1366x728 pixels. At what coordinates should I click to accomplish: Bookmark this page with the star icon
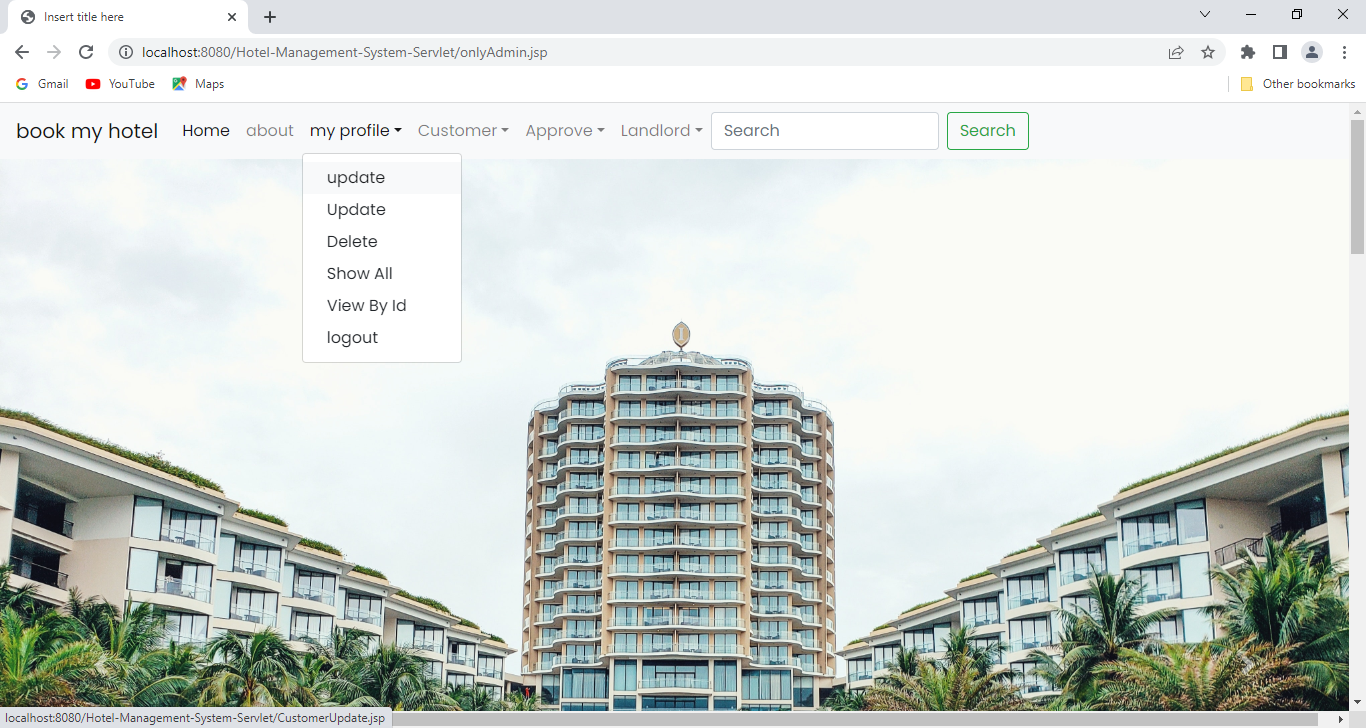[x=1208, y=52]
